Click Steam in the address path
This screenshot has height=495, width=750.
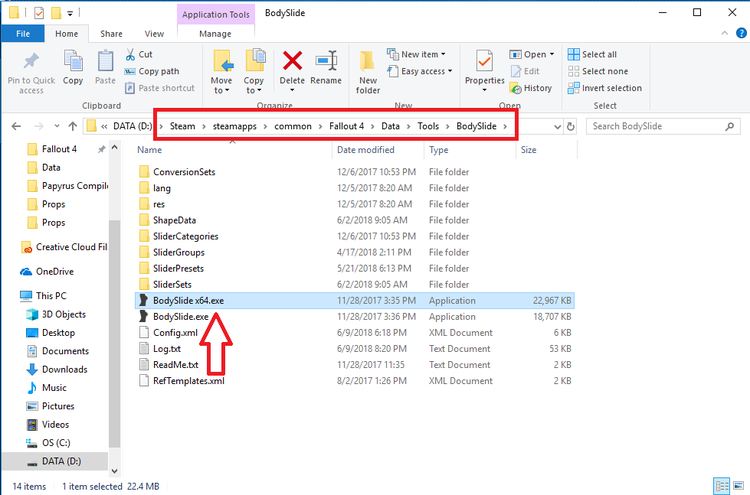point(183,126)
